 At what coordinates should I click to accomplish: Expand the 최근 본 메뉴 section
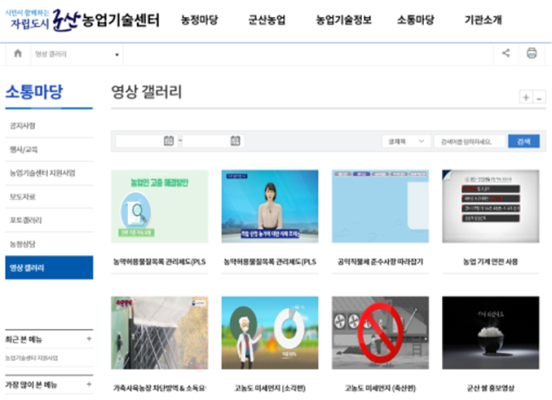[89, 339]
